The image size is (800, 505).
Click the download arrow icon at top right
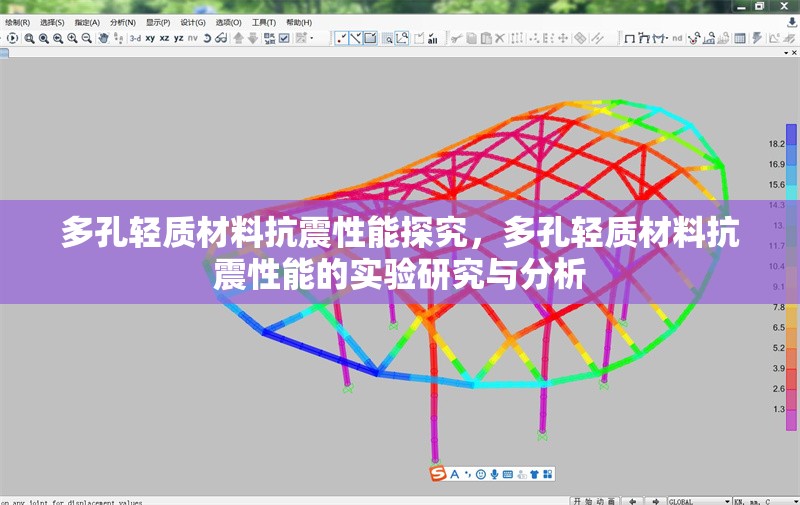click(792, 22)
